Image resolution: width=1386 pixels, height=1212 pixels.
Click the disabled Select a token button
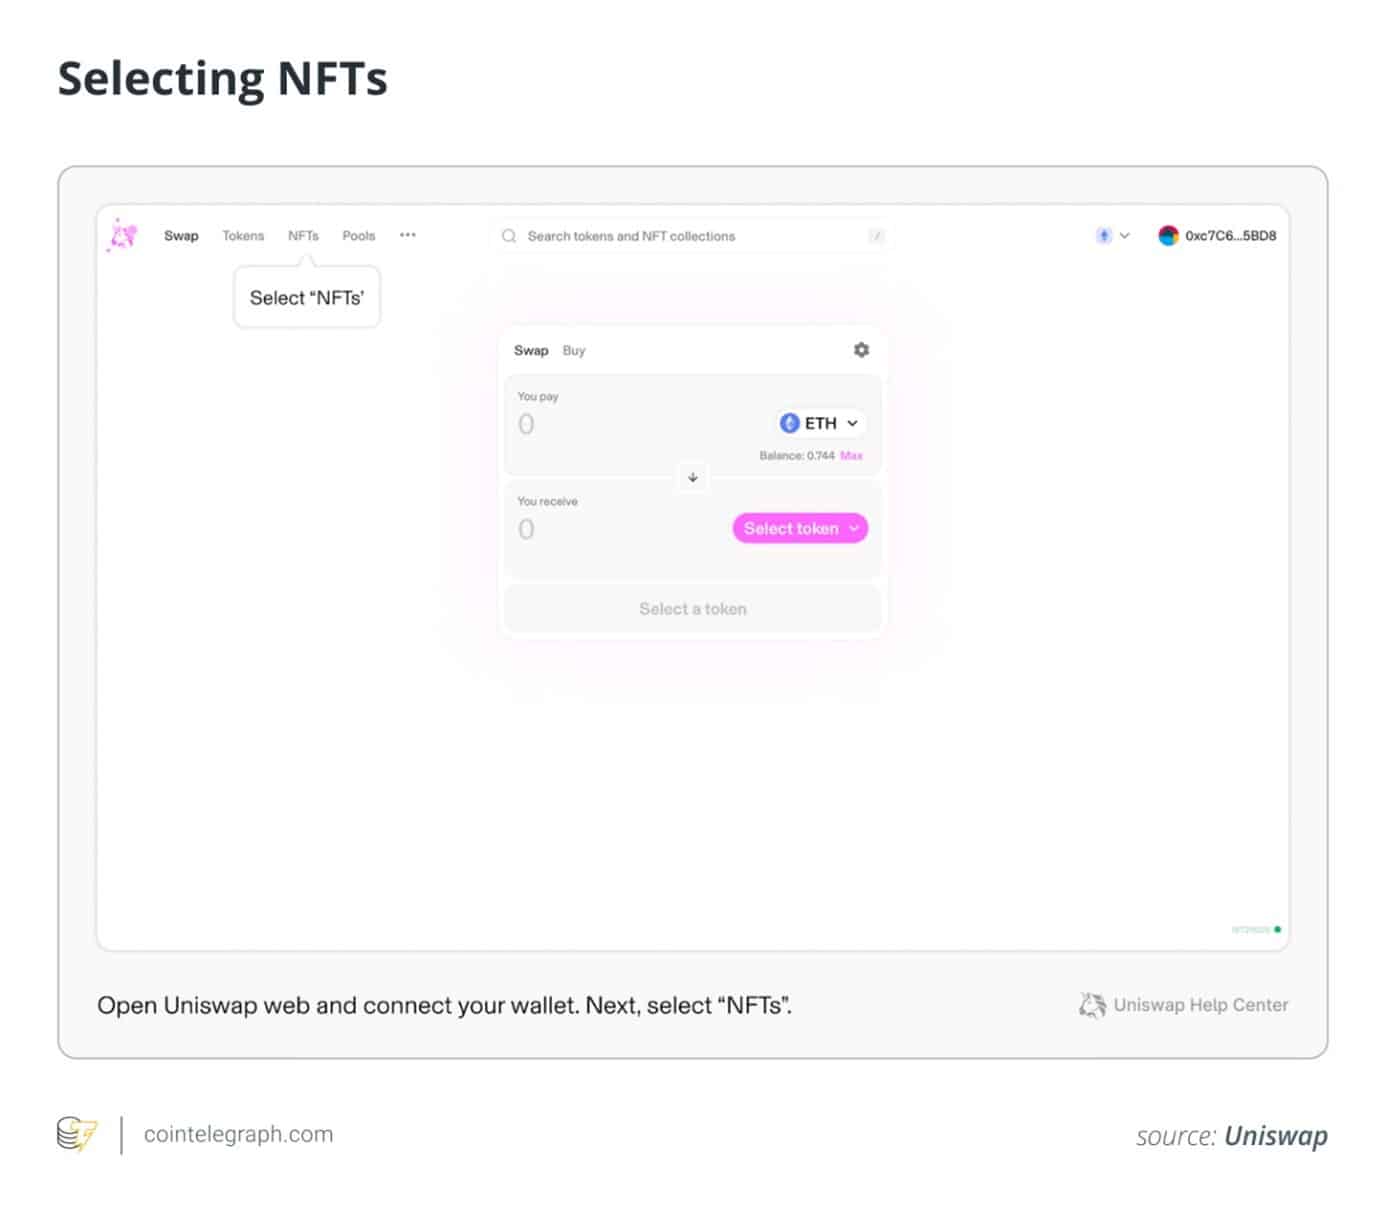point(693,609)
